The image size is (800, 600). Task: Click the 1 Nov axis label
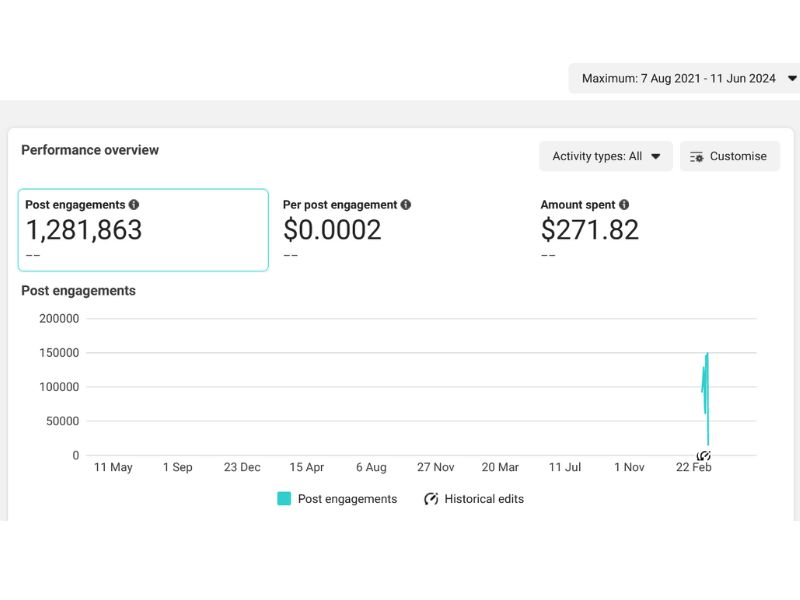click(x=629, y=467)
